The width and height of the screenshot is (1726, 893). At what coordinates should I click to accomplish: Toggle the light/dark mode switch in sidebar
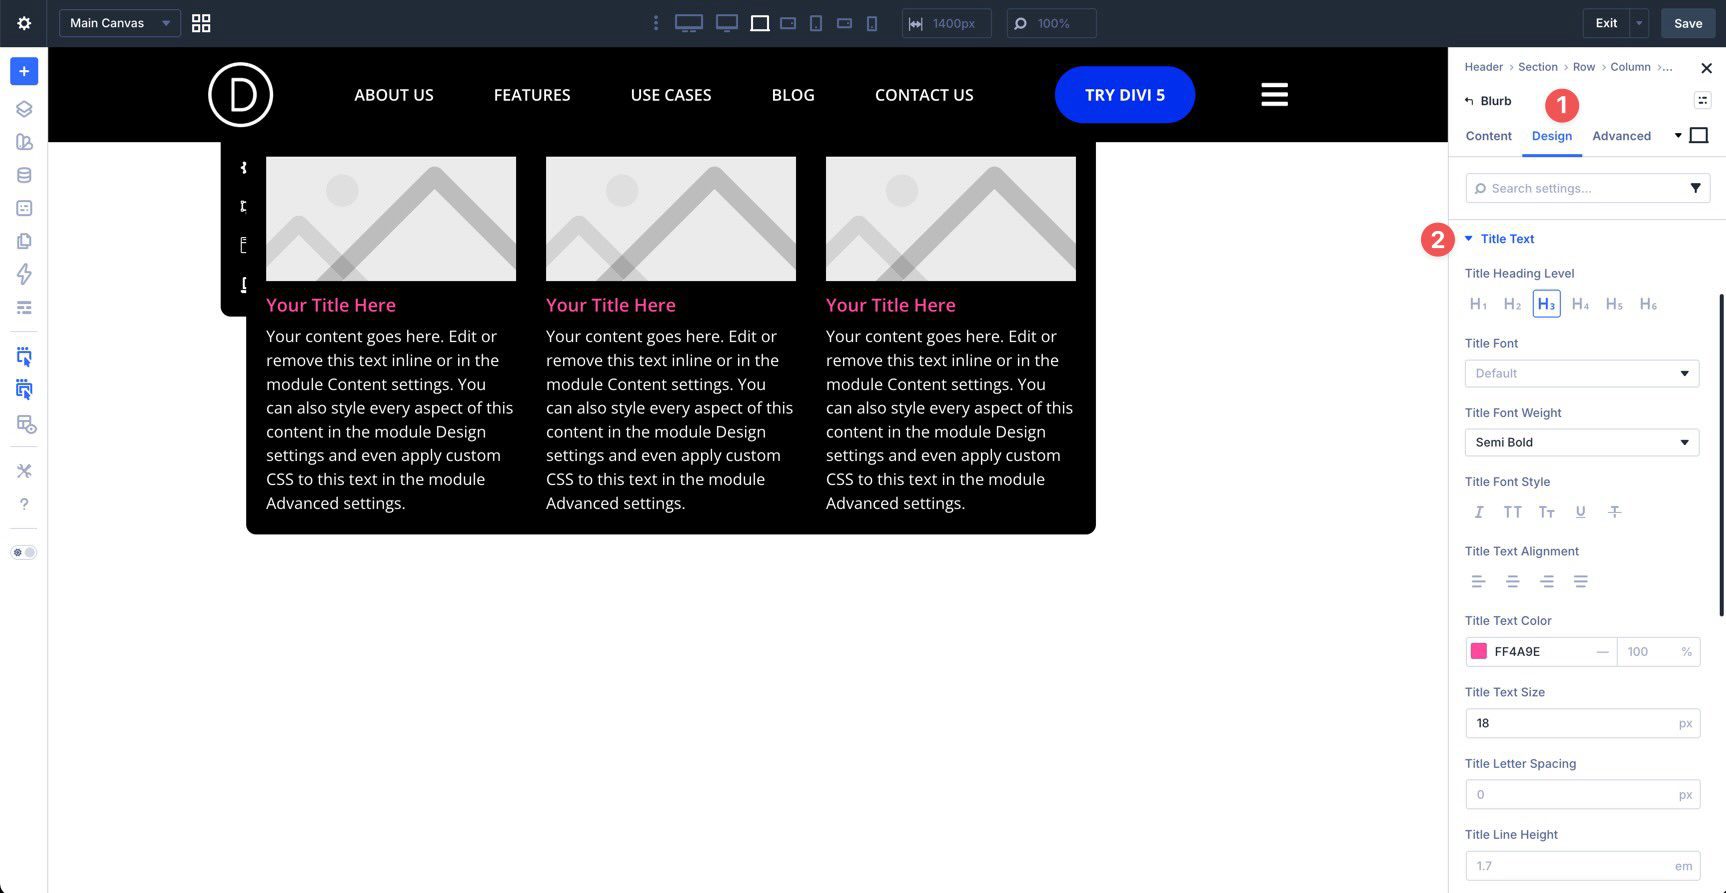(x=24, y=552)
